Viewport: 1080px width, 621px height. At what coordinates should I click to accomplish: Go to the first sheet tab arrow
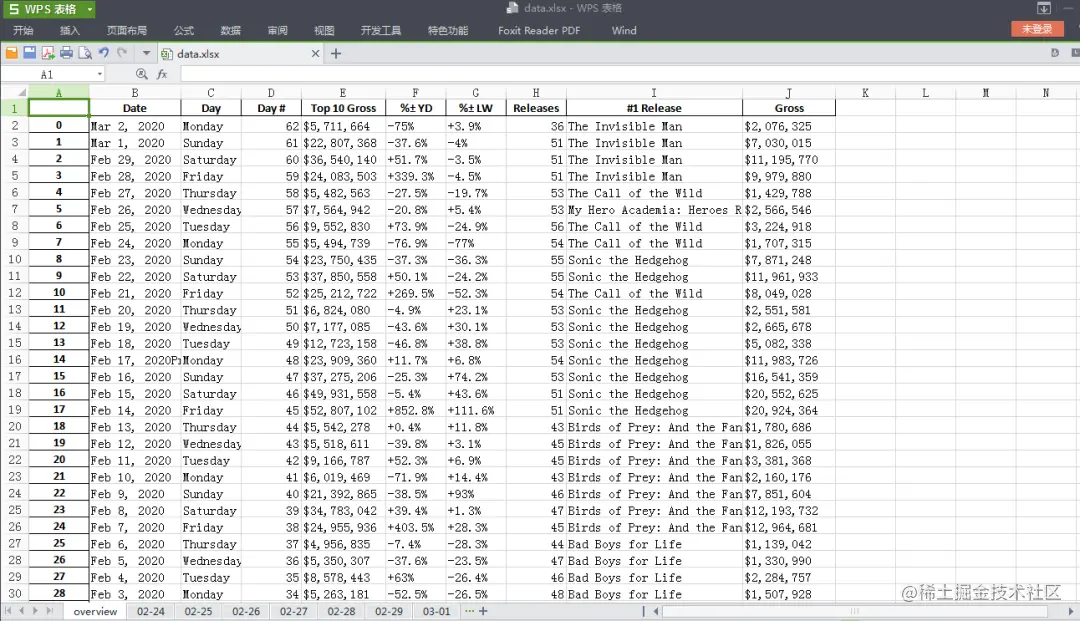click(x=8, y=611)
